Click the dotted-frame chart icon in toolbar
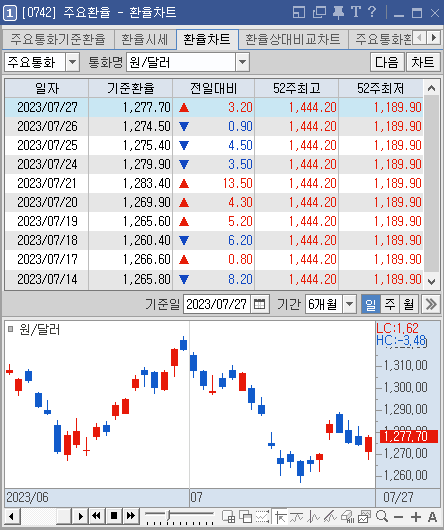 point(263,516)
